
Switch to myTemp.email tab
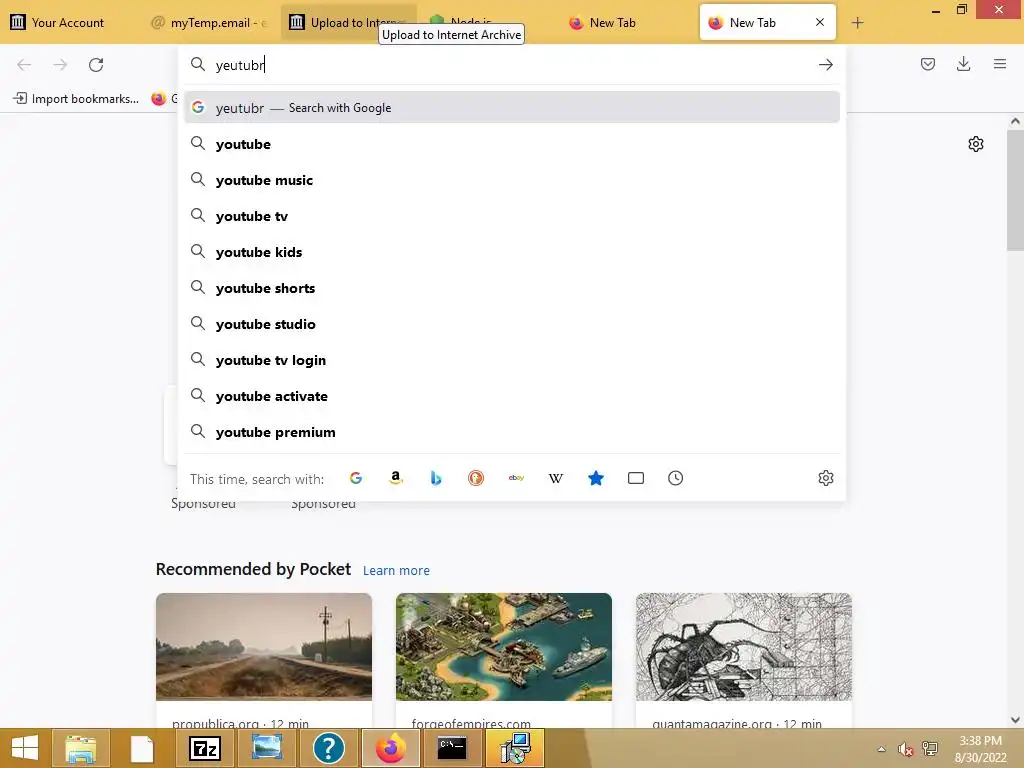(x=210, y=22)
